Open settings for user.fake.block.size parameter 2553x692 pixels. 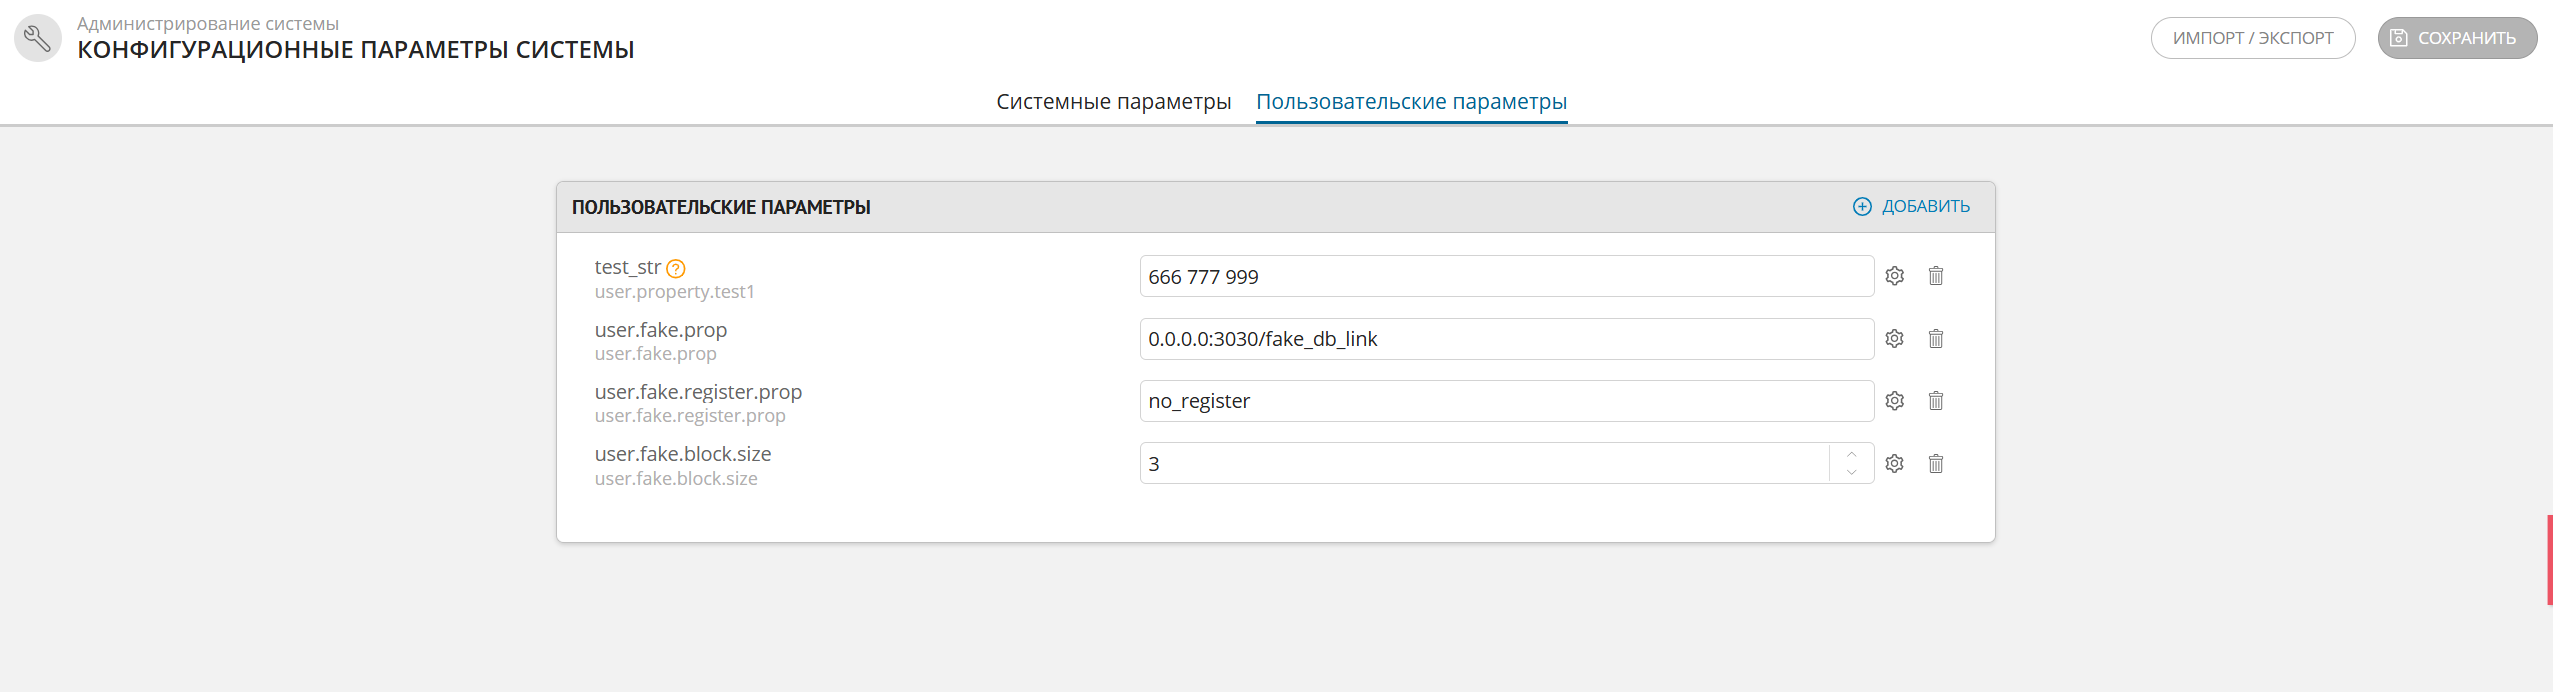point(1894,463)
